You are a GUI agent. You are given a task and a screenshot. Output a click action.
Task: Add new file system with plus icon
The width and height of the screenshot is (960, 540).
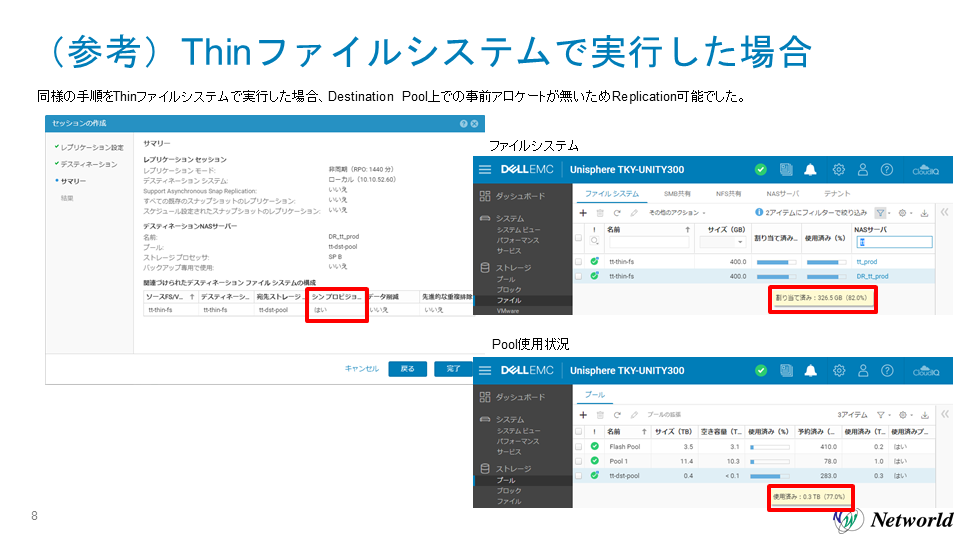coord(583,213)
